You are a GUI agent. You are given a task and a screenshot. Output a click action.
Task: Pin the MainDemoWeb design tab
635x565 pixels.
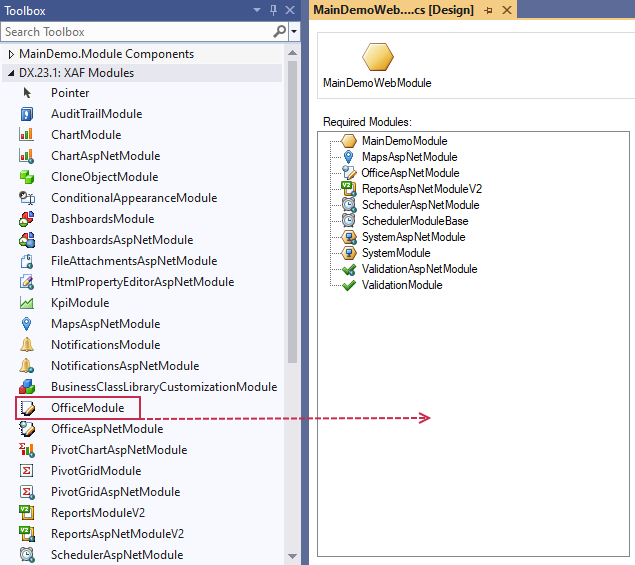pyautogui.click(x=488, y=11)
